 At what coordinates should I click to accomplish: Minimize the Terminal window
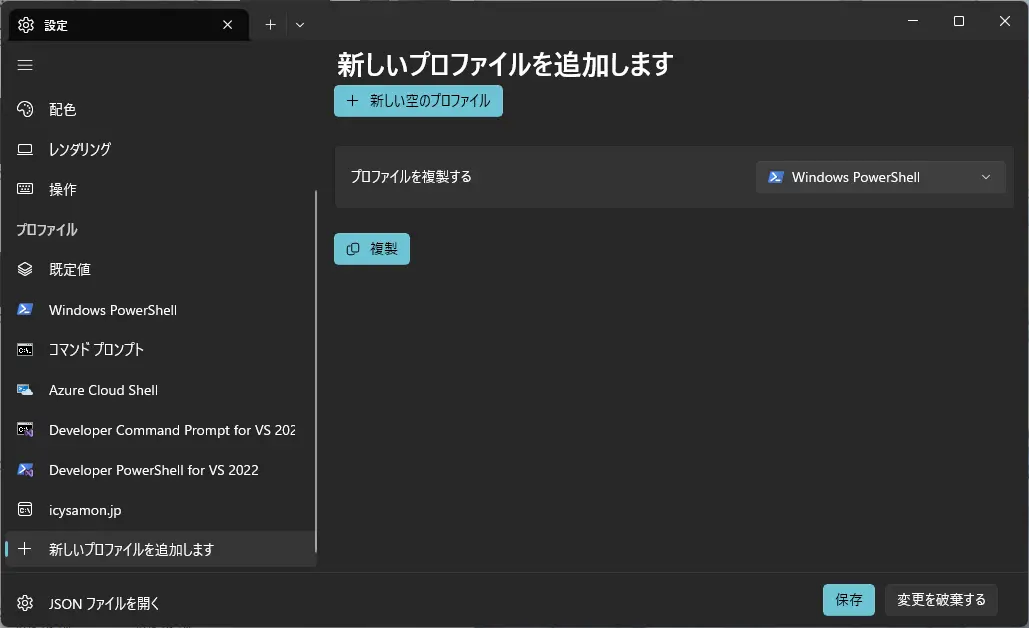pyautogui.click(x=913, y=21)
